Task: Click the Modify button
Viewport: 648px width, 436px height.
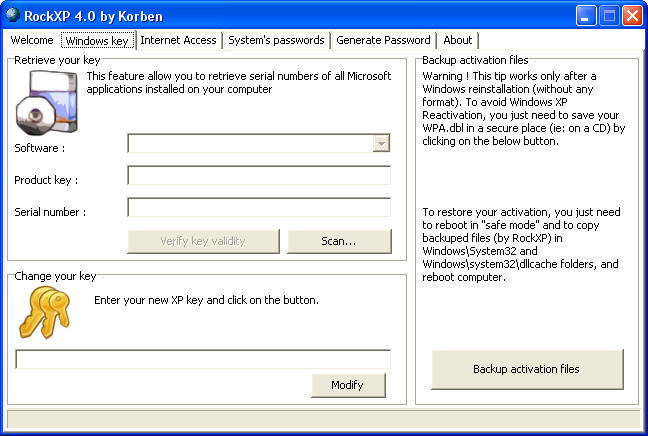Action: pyautogui.click(x=348, y=385)
